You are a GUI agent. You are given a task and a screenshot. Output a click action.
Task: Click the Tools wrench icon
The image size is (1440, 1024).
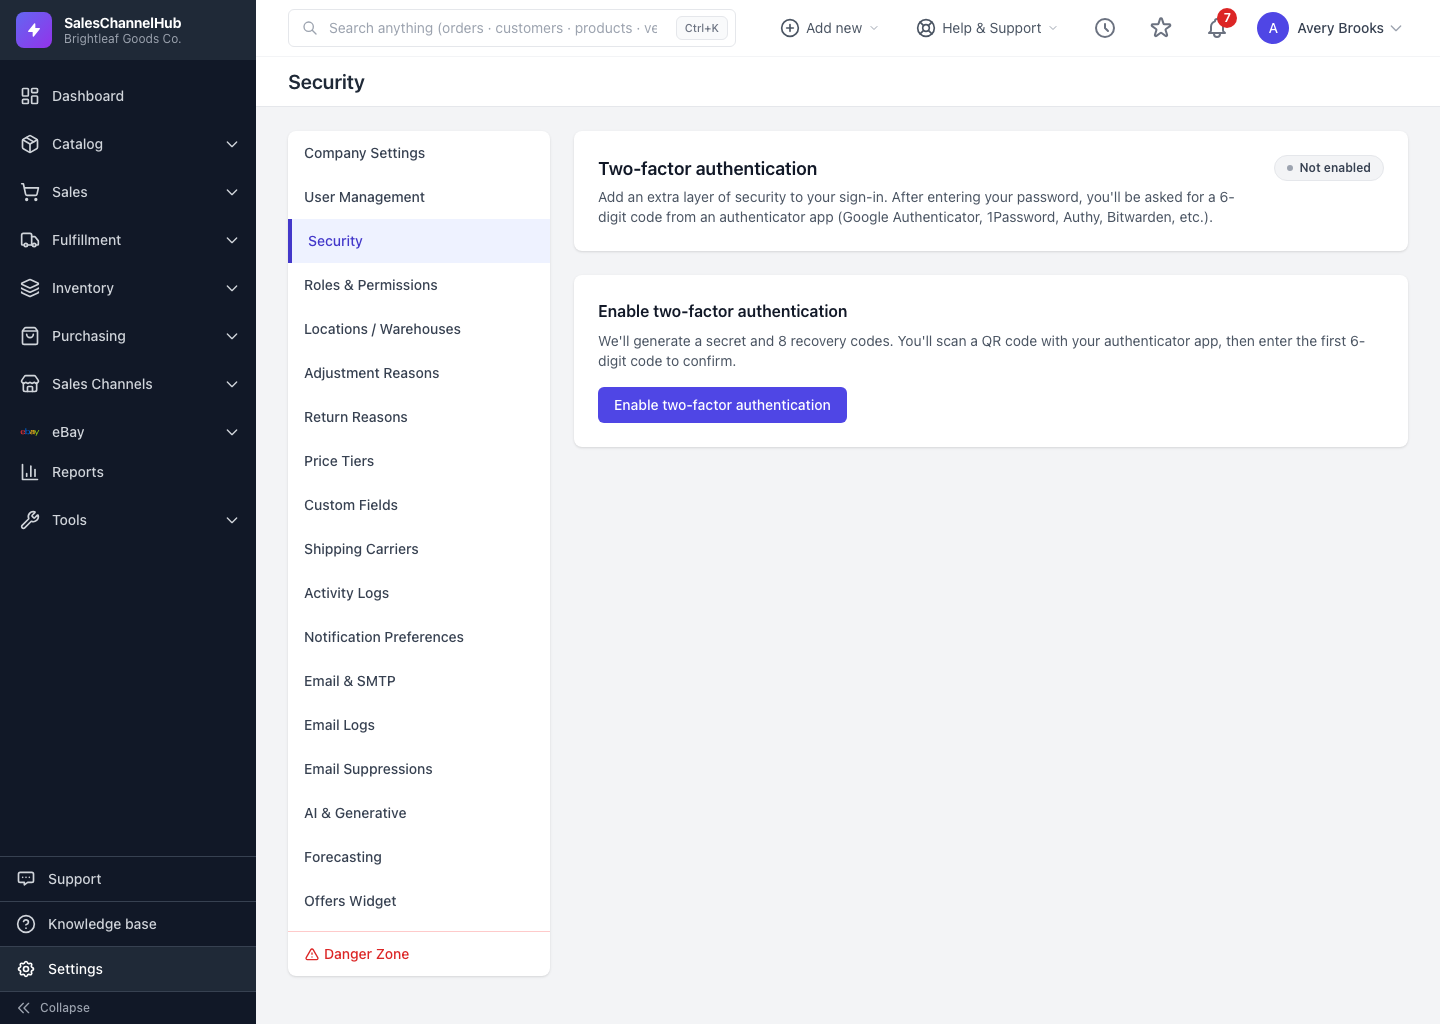coord(30,520)
